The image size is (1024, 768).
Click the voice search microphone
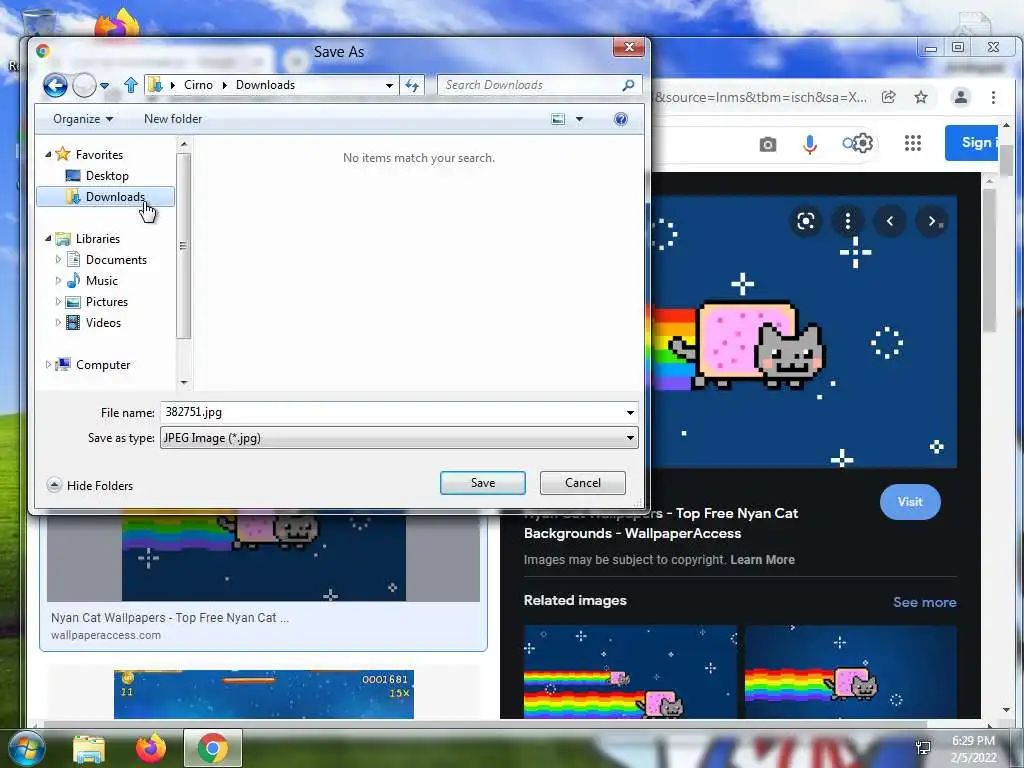tap(810, 144)
